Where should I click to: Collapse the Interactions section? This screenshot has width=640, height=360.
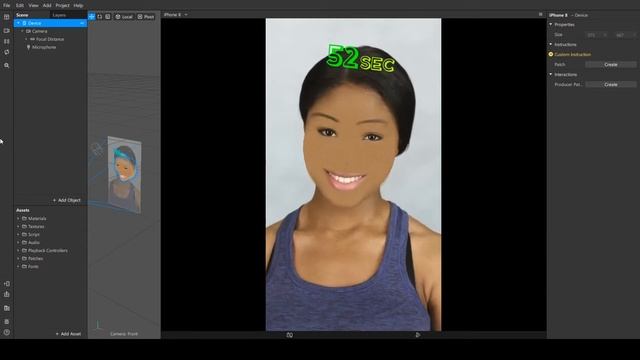coord(551,74)
